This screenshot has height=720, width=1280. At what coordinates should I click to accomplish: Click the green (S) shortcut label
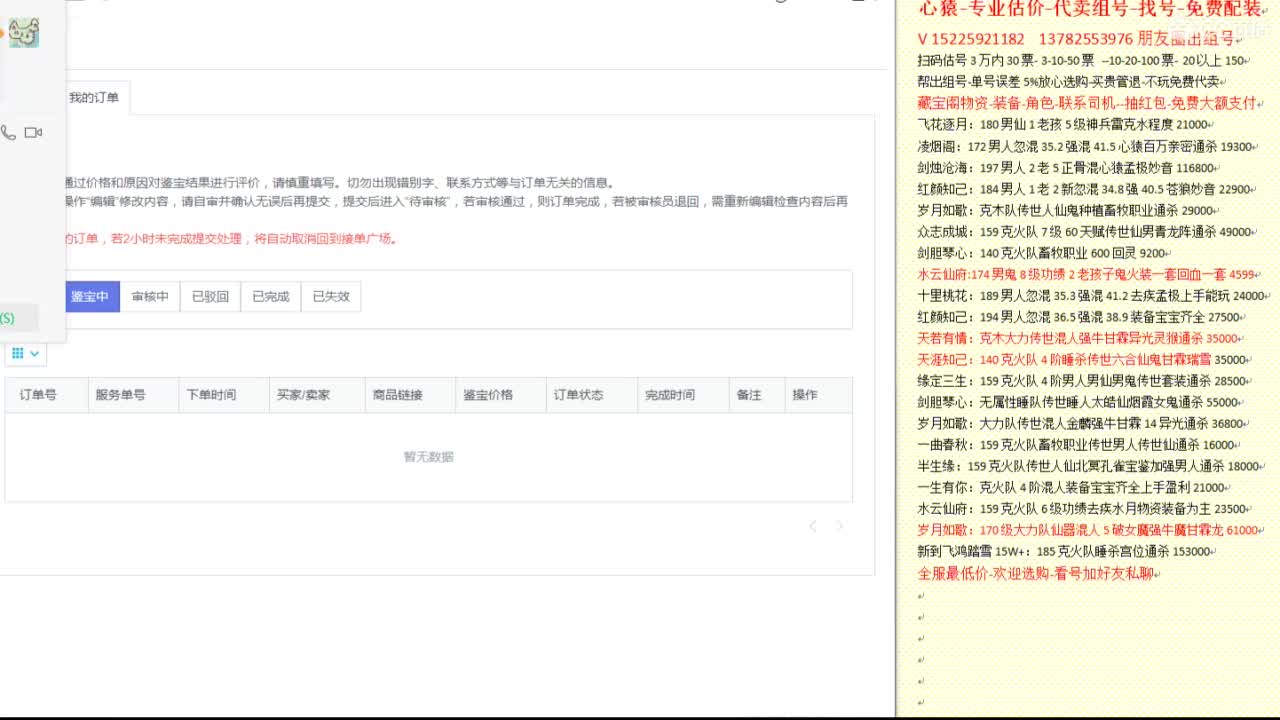7,317
